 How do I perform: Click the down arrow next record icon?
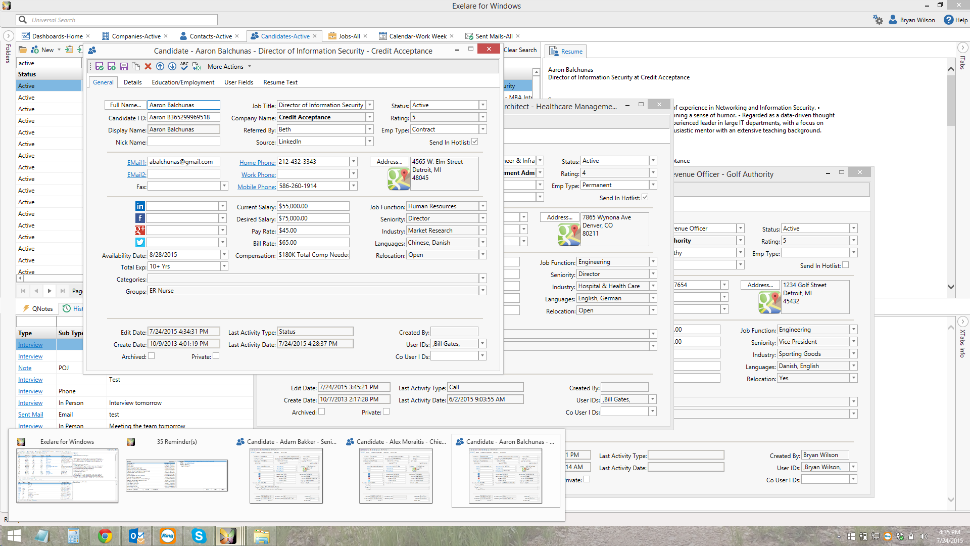171,66
